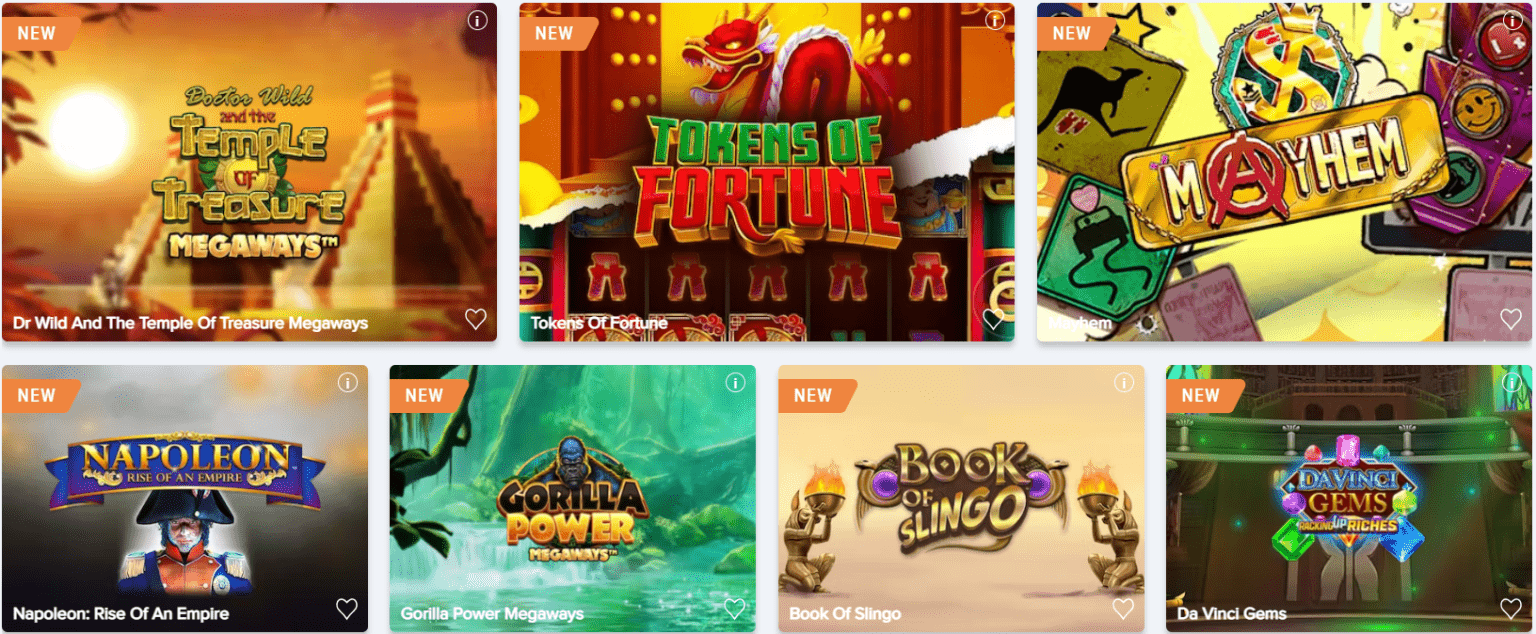Viewport: 1536px width, 634px height.
Task: Open Tokens Of Fortune game thumbnail
Action: pos(767,172)
